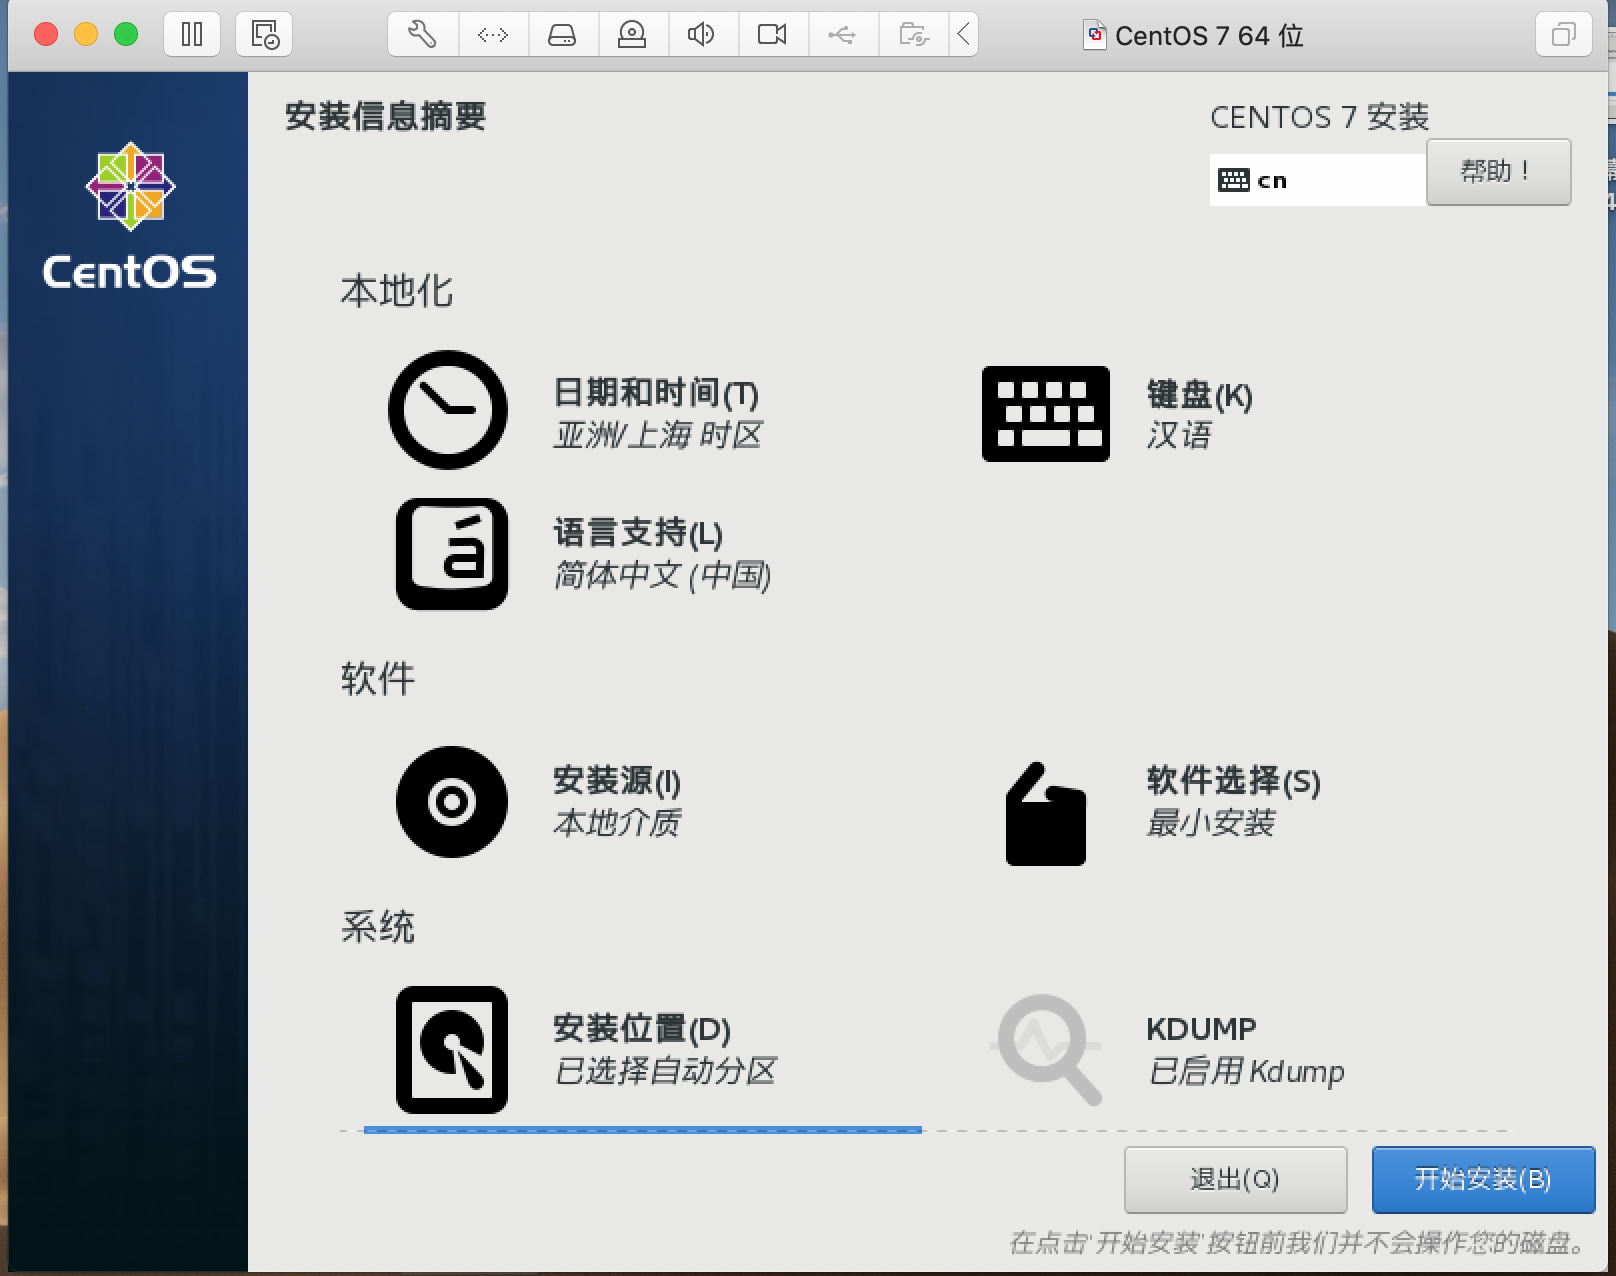Click the sound card speaker icon

pyautogui.click(x=701, y=35)
